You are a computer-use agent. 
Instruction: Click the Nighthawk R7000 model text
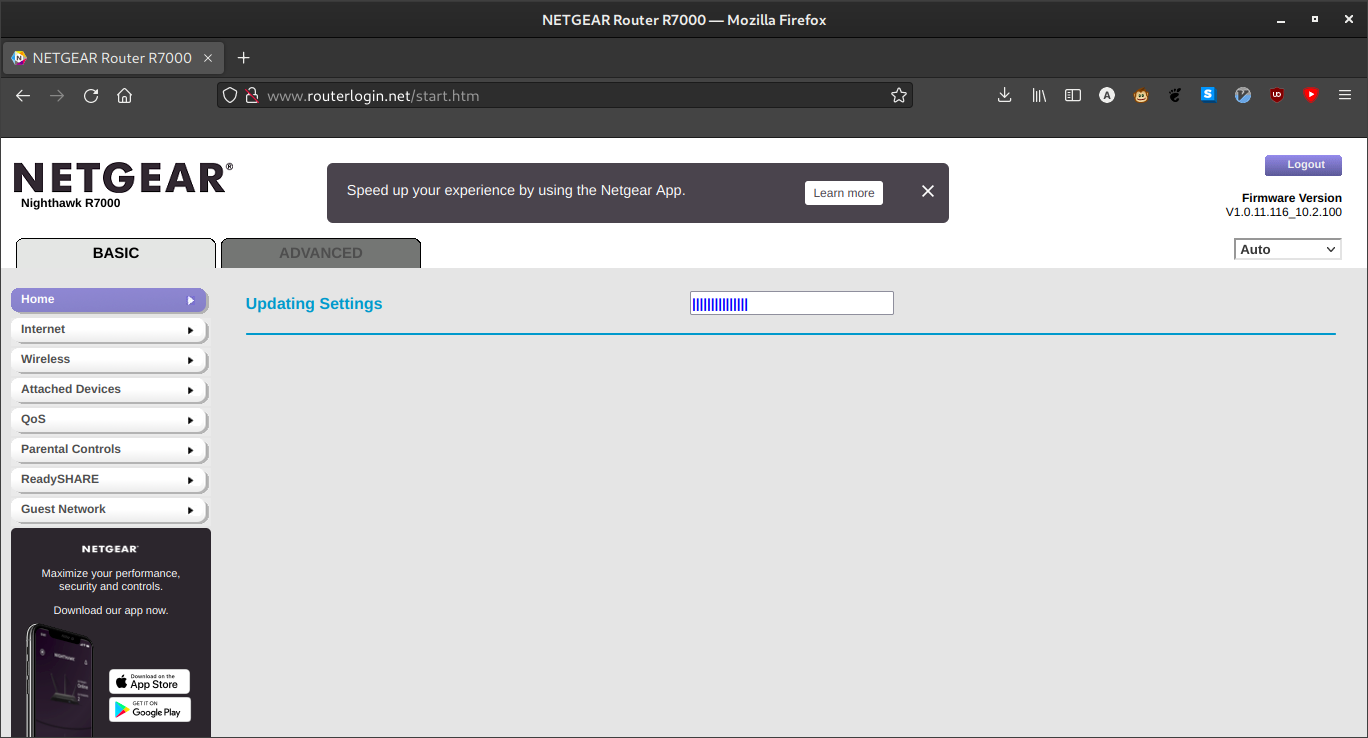pyautogui.click(x=70, y=203)
